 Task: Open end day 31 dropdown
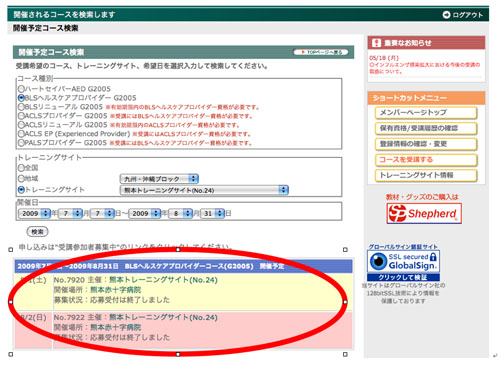(213, 213)
